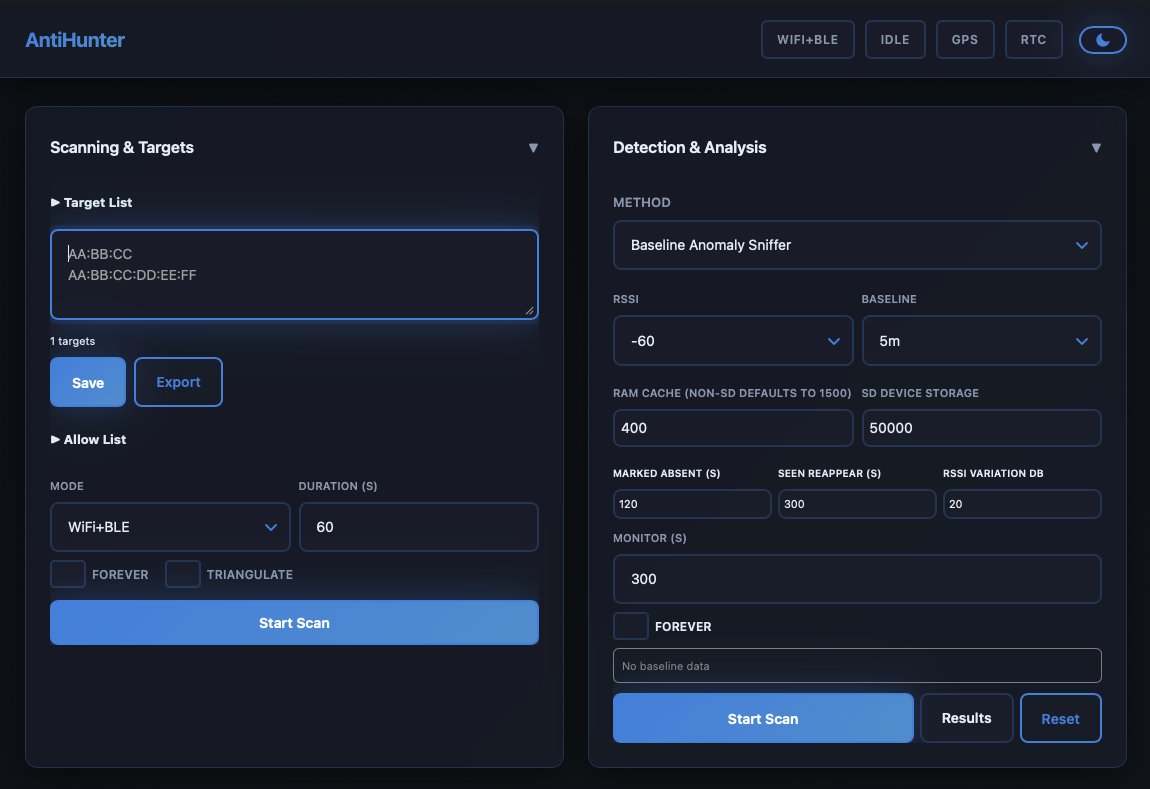Open the WiFi+BLE mode dropdown
This screenshot has width=1150, height=789.
[x=170, y=526]
